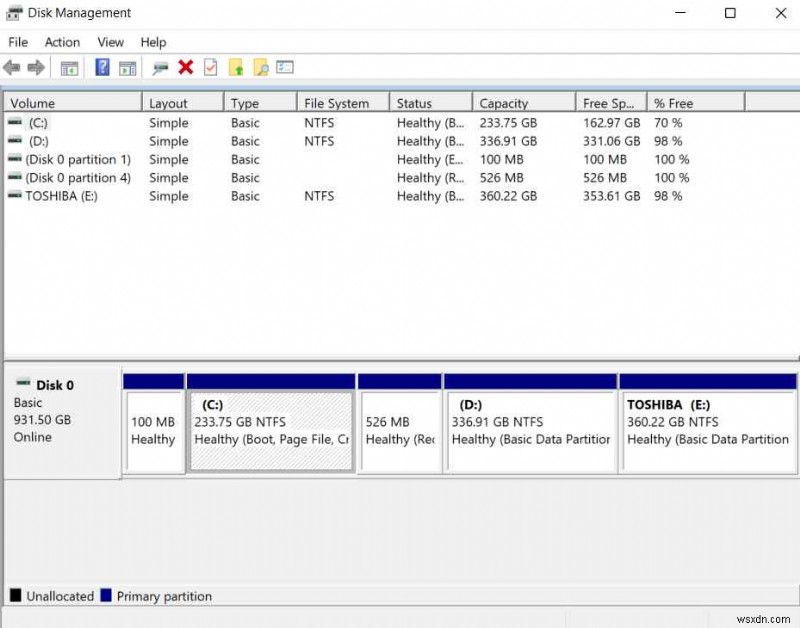The height and width of the screenshot is (628, 800).
Task: Click the Back arrow toolbar icon
Action: coord(12,67)
